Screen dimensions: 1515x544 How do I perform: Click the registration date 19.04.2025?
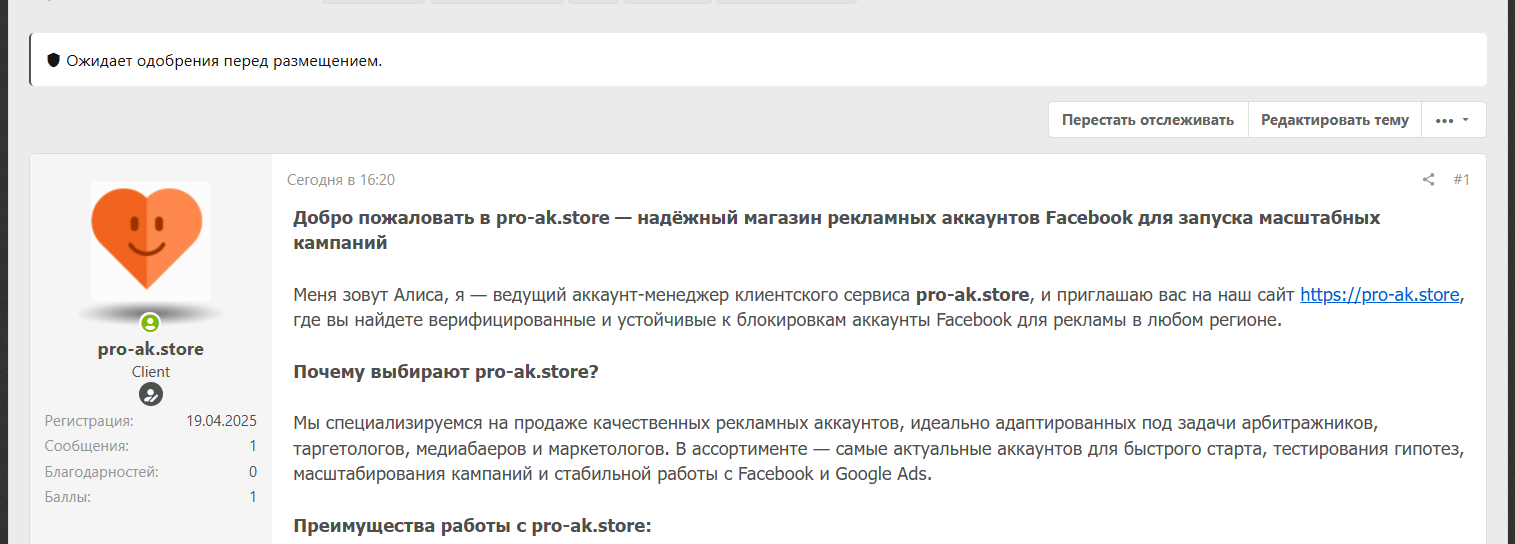[221, 420]
